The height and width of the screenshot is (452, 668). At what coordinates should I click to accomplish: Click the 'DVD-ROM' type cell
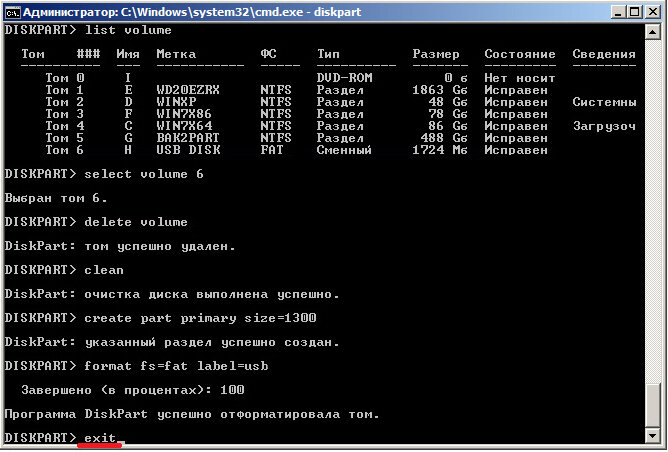pyautogui.click(x=344, y=78)
